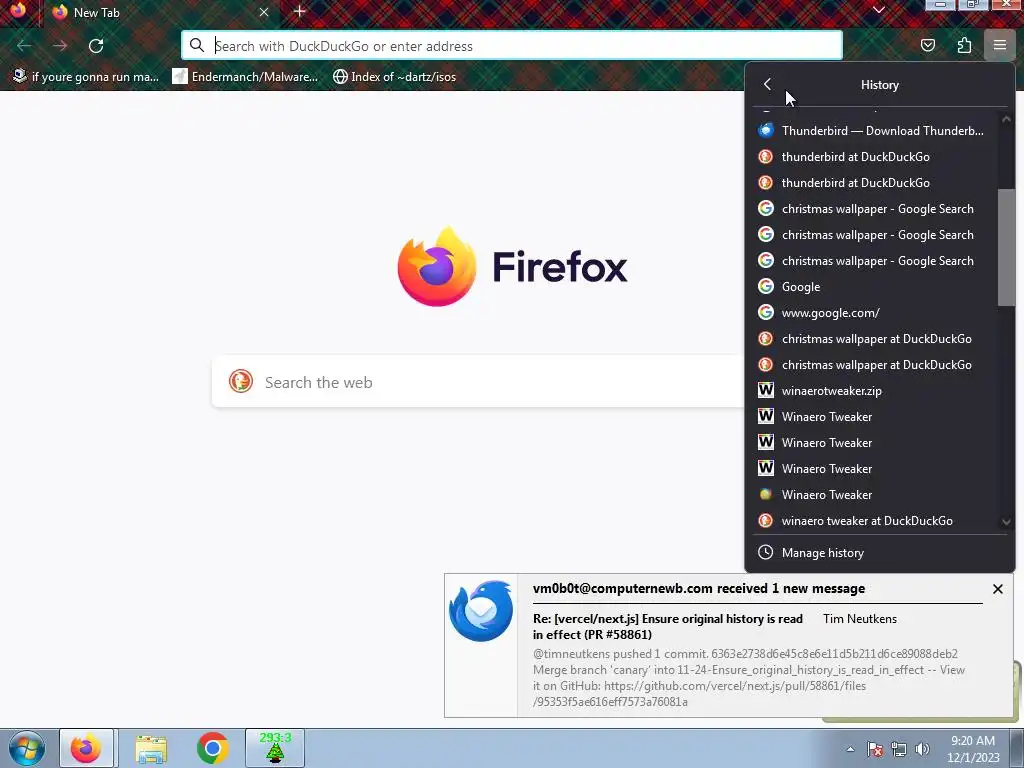
Task: Click the History panel scrollbar down arrow
Action: click(x=1006, y=522)
